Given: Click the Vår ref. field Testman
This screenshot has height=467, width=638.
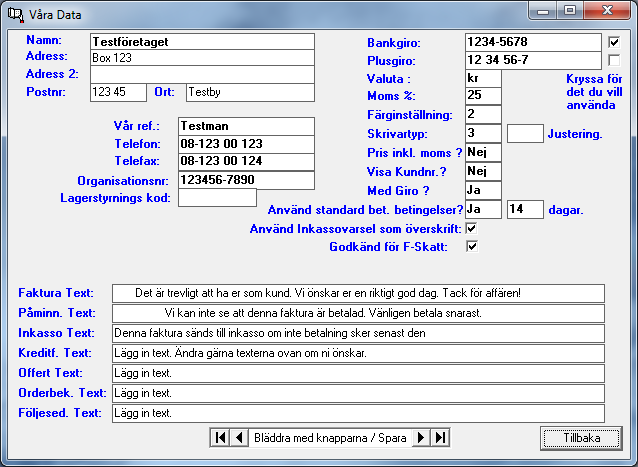Looking at the screenshot, I should [x=246, y=126].
